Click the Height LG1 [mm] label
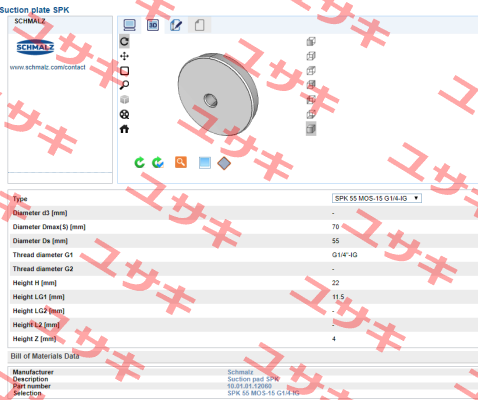This screenshot has width=478, height=400. (39, 297)
